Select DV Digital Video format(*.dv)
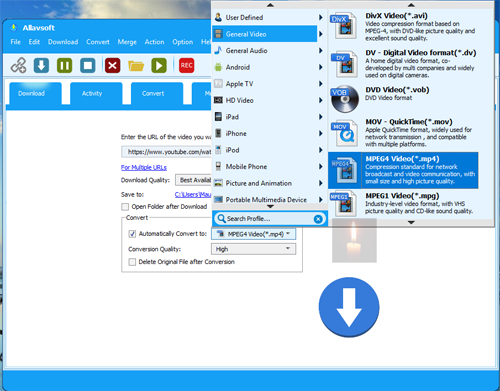500x391 pixels. click(403, 64)
